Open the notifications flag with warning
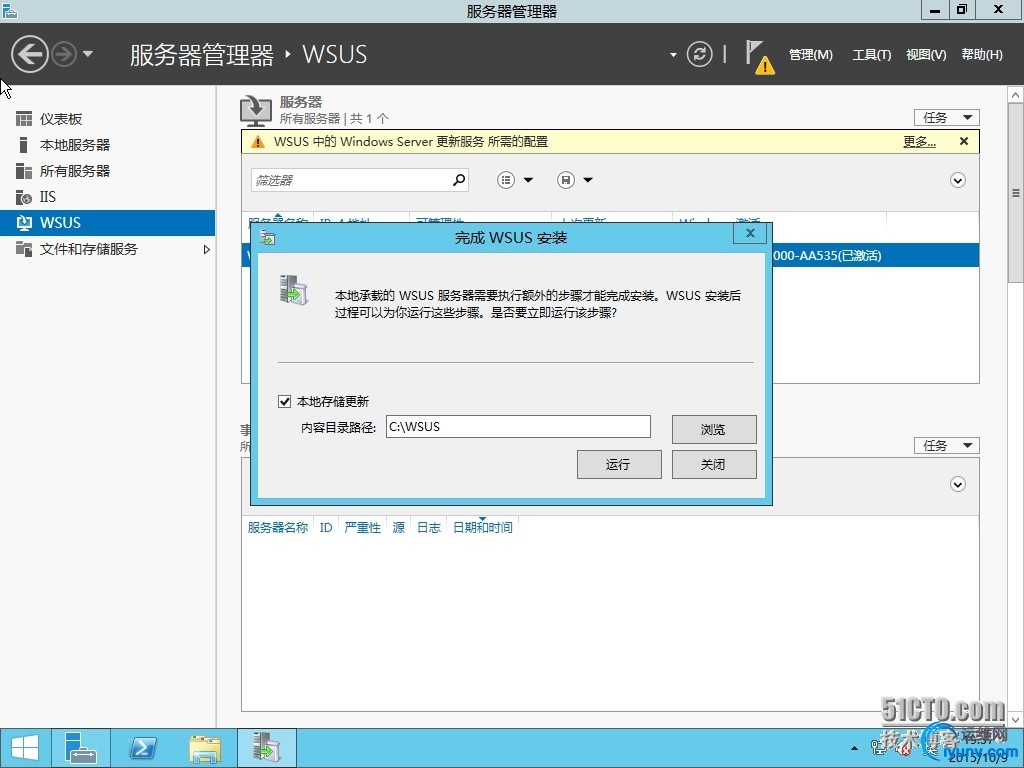This screenshot has height=768, width=1024. 759,57
